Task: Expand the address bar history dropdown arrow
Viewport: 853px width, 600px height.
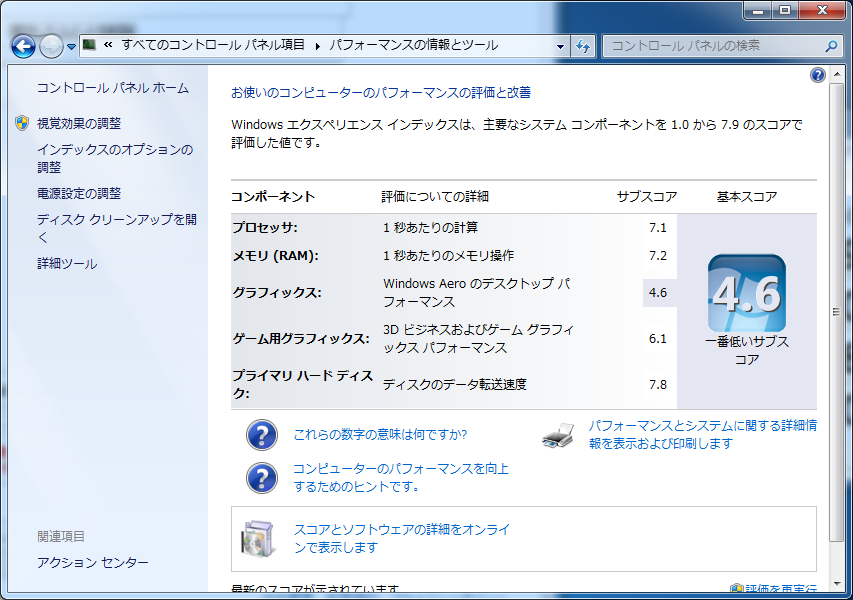Action: pos(560,46)
